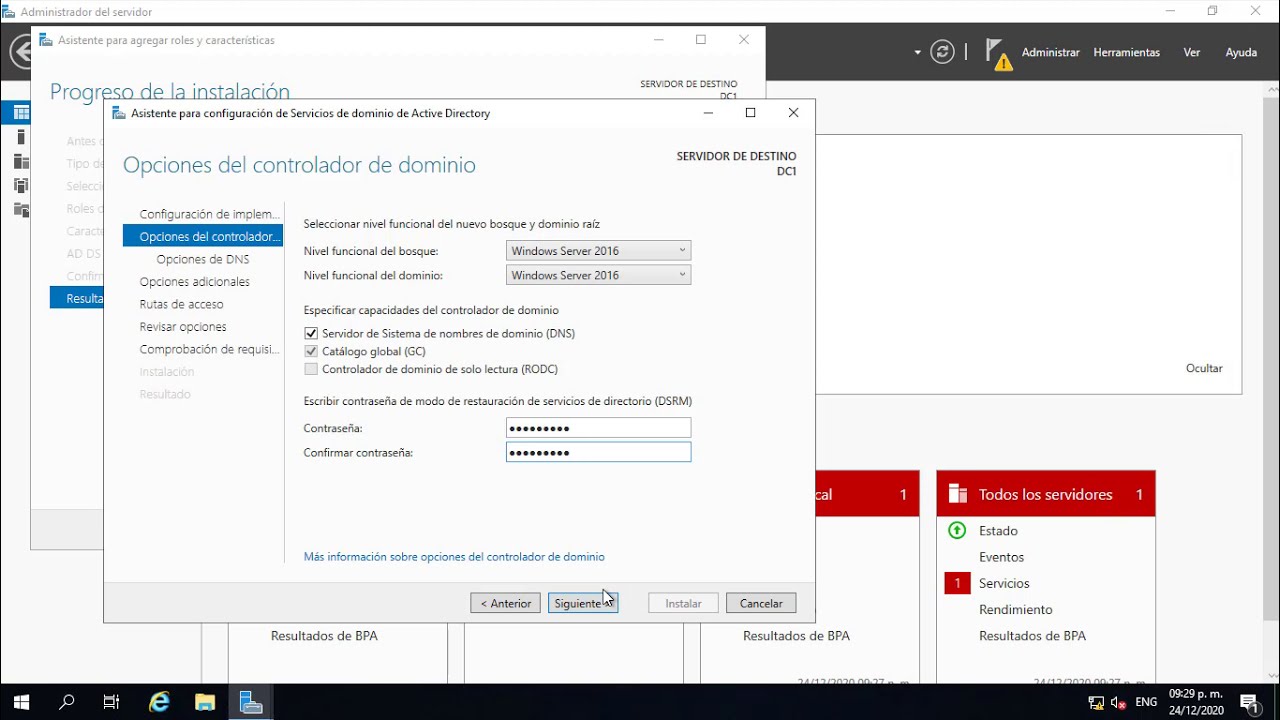Open the Windows Start menu
The height and width of the screenshot is (720, 1280).
[21, 702]
